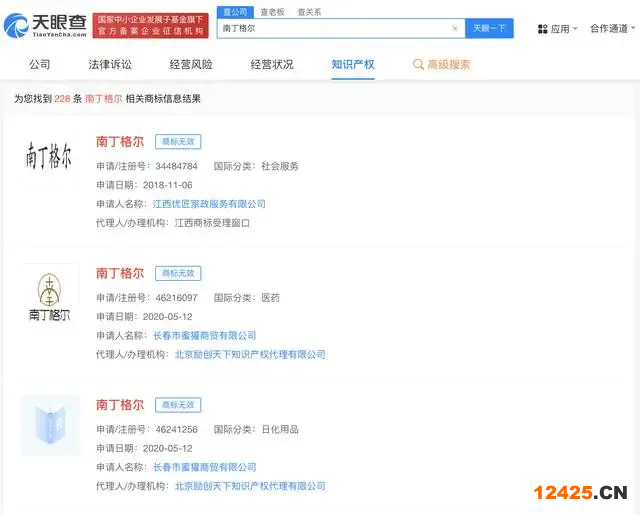Click the 天眼一下 search button
The height and width of the screenshot is (515, 640).
pos(489,28)
